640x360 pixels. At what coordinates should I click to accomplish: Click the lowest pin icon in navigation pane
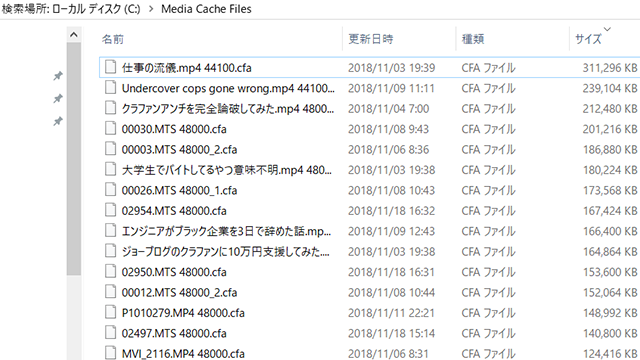(58, 121)
